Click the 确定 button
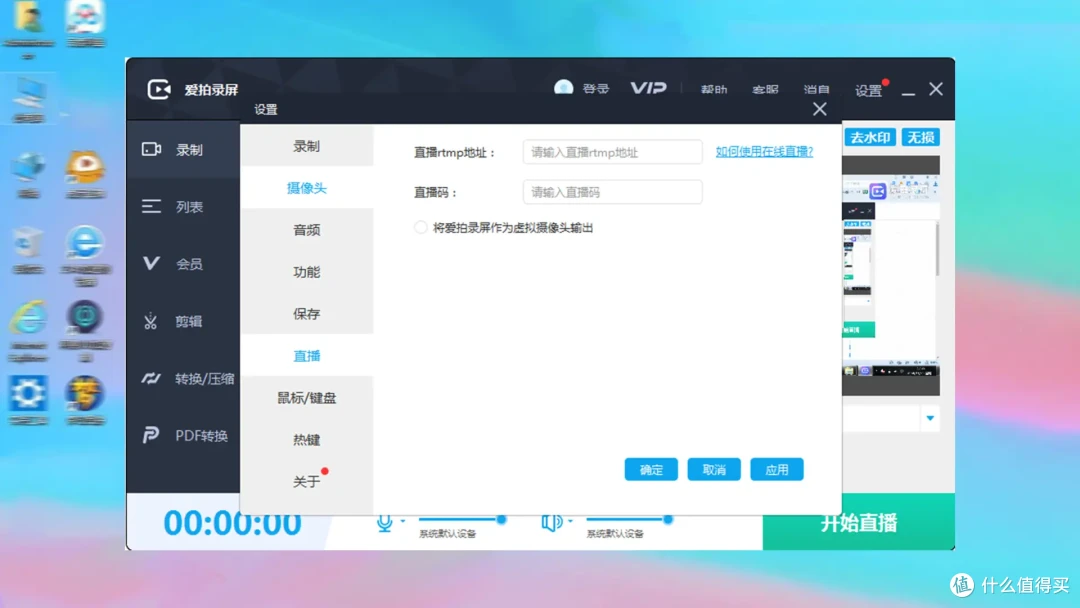This screenshot has width=1080, height=608. click(x=651, y=470)
